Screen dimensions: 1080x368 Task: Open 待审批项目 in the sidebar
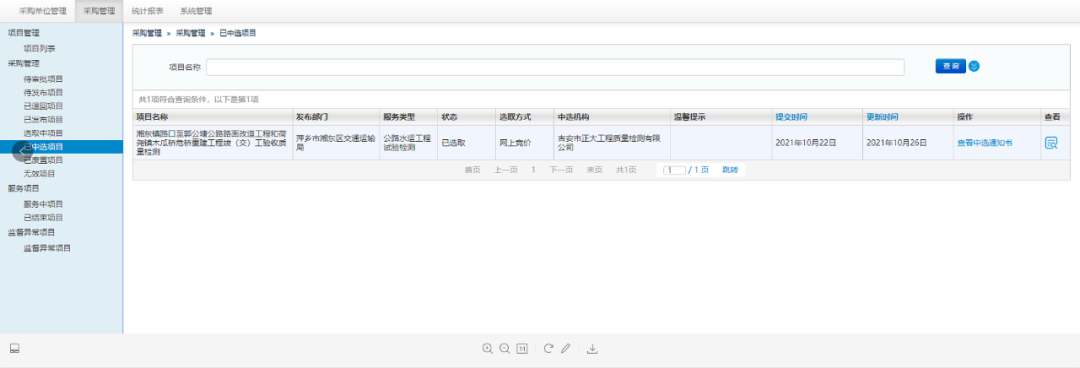click(x=43, y=79)
